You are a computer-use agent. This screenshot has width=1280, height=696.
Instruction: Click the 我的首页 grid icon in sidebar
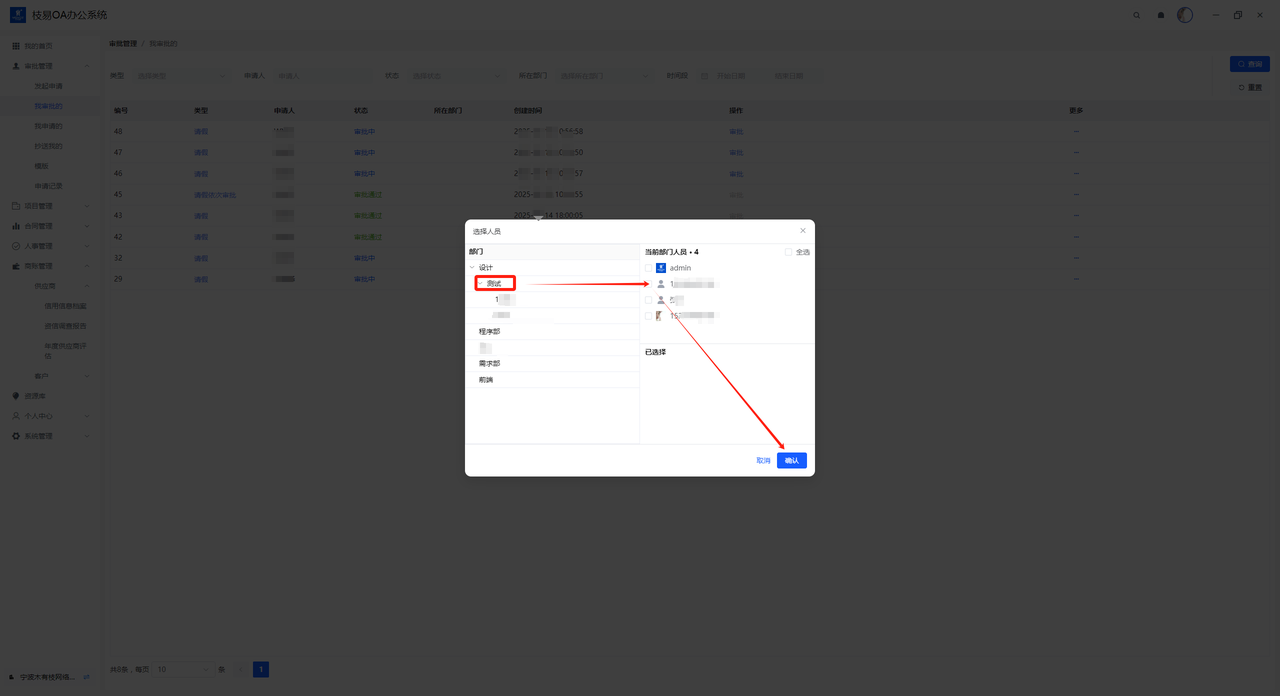(x=16, y=46)
